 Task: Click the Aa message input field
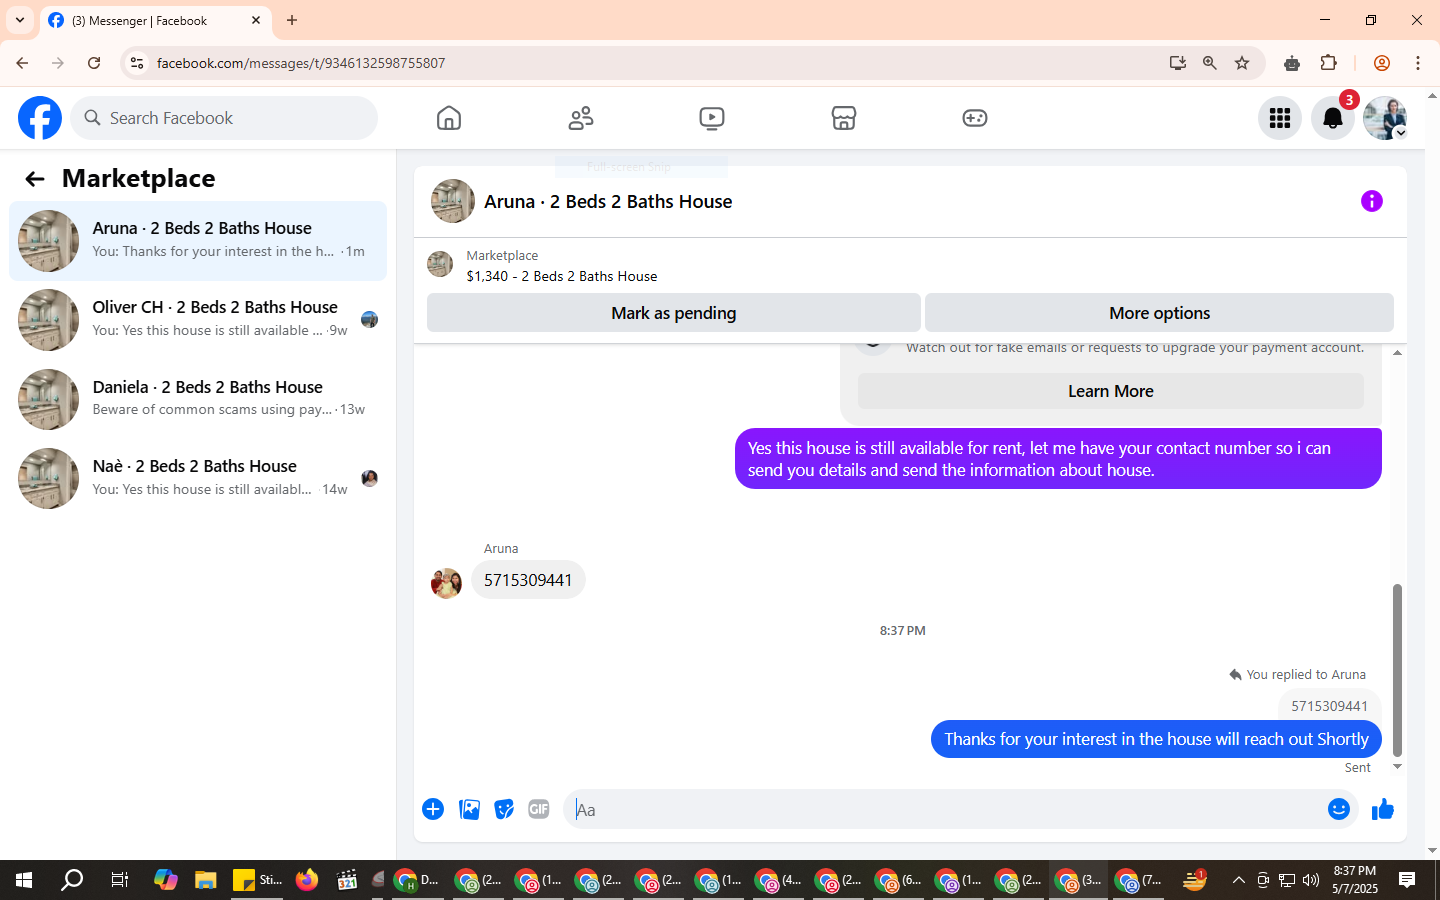945,810
